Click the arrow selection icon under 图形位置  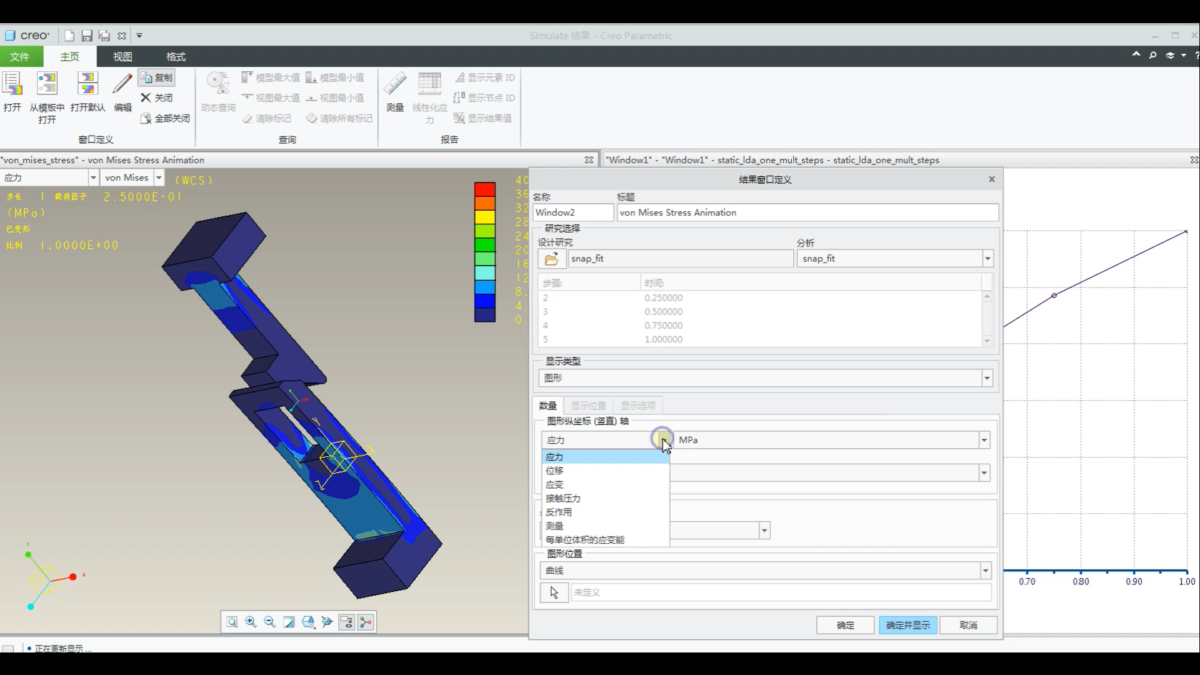point(554,593)
